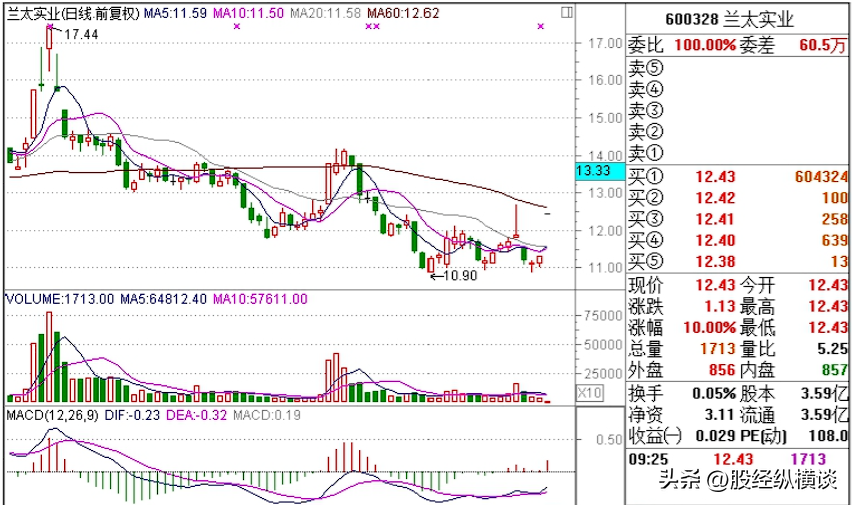This screenshot has width=852, height=505.
Task: Click the 0.50 MACD axis label
Action: tap(609, 439)
